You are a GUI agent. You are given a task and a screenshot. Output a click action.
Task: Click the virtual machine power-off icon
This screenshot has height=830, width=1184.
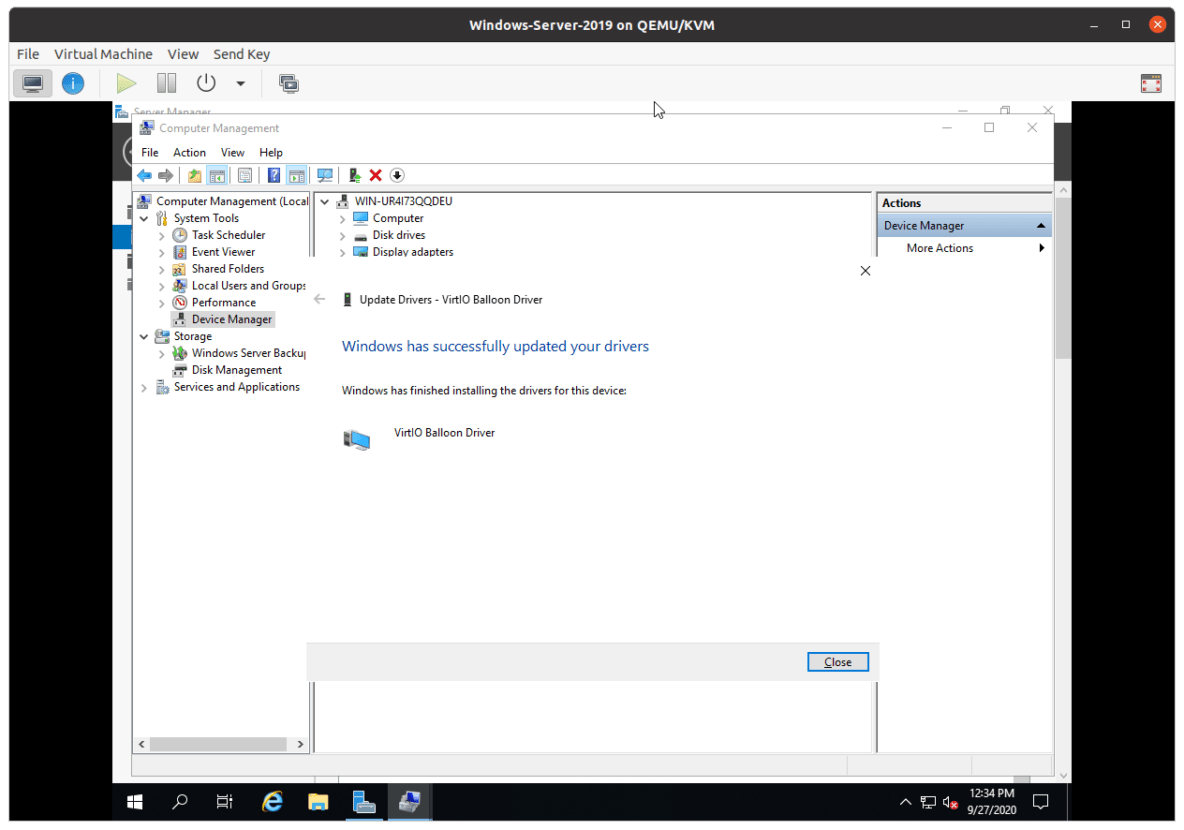point(208,83)
